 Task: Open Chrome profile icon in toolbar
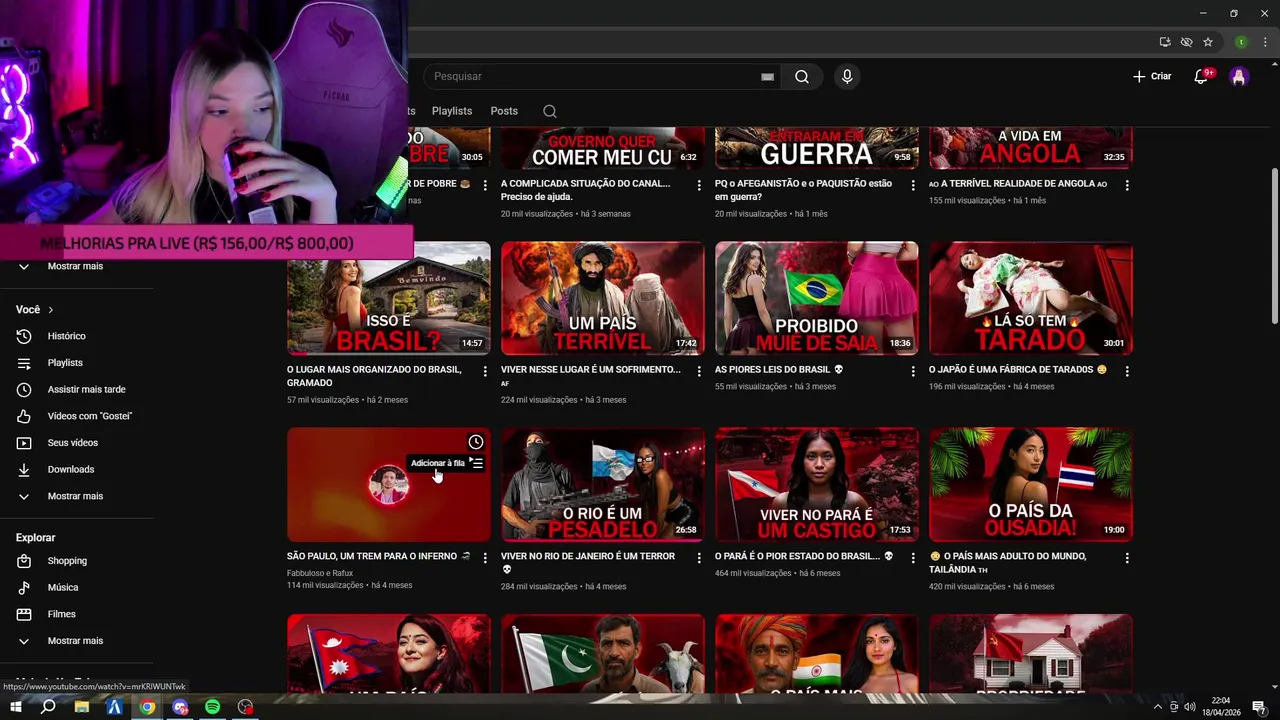pyautogui.click(x=1241, y=42)
